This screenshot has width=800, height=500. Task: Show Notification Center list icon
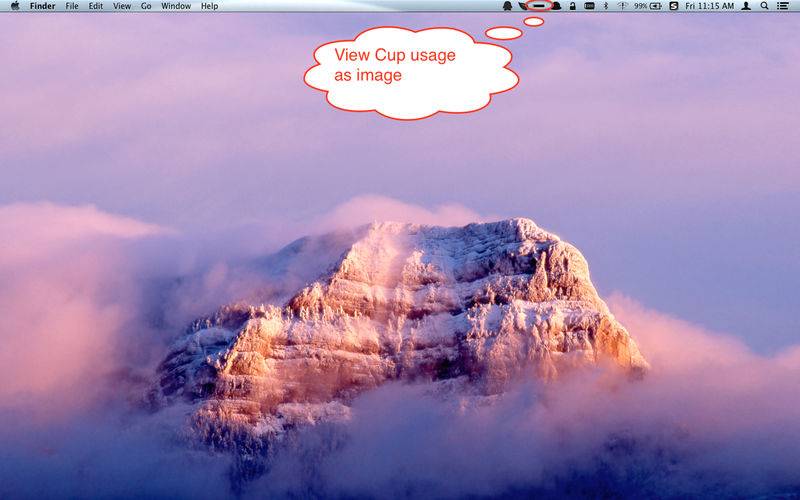[x=782, y=6]
